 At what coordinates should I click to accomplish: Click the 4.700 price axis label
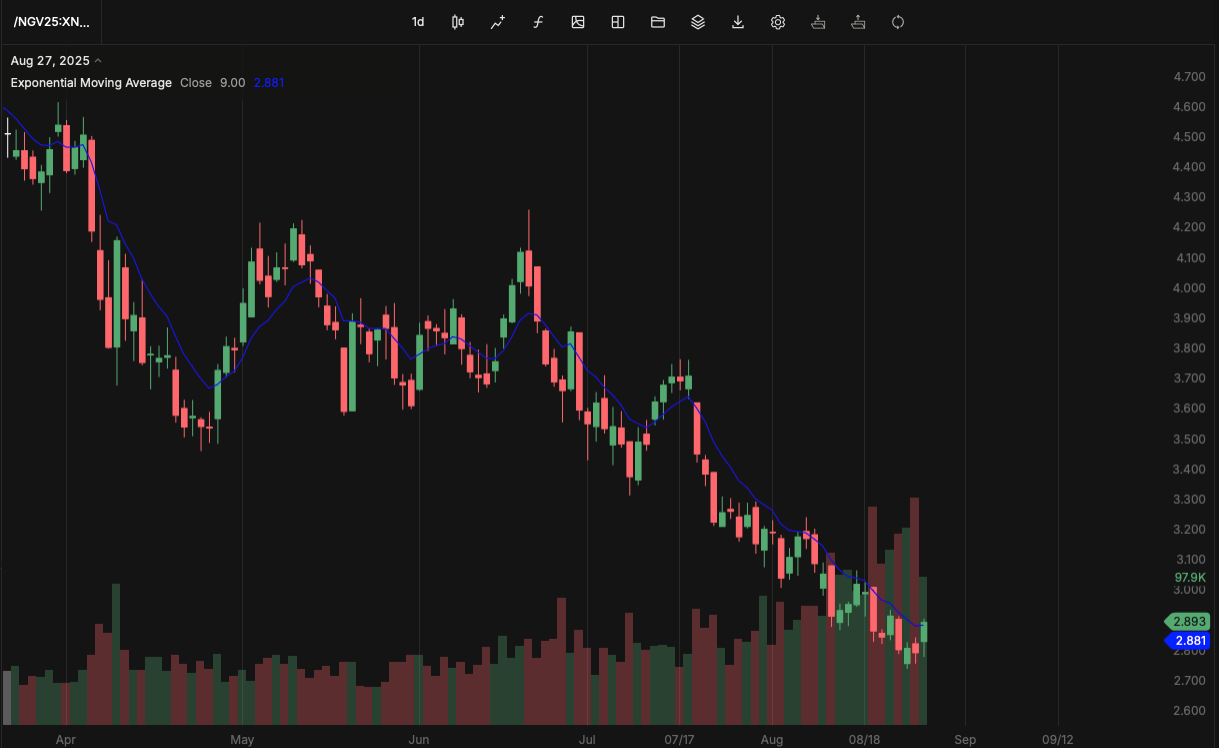[1189, 77]
